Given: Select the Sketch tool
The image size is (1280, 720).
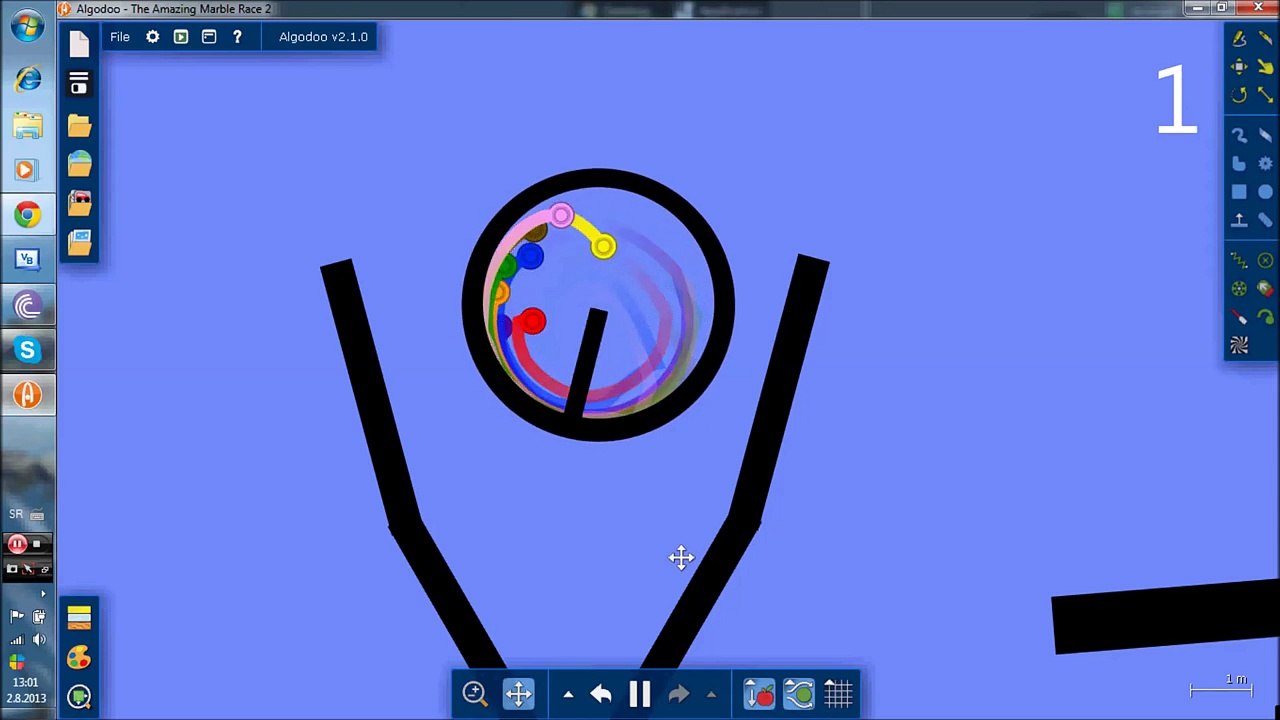Looking at the screenshot, I should tap(1239, 39).
